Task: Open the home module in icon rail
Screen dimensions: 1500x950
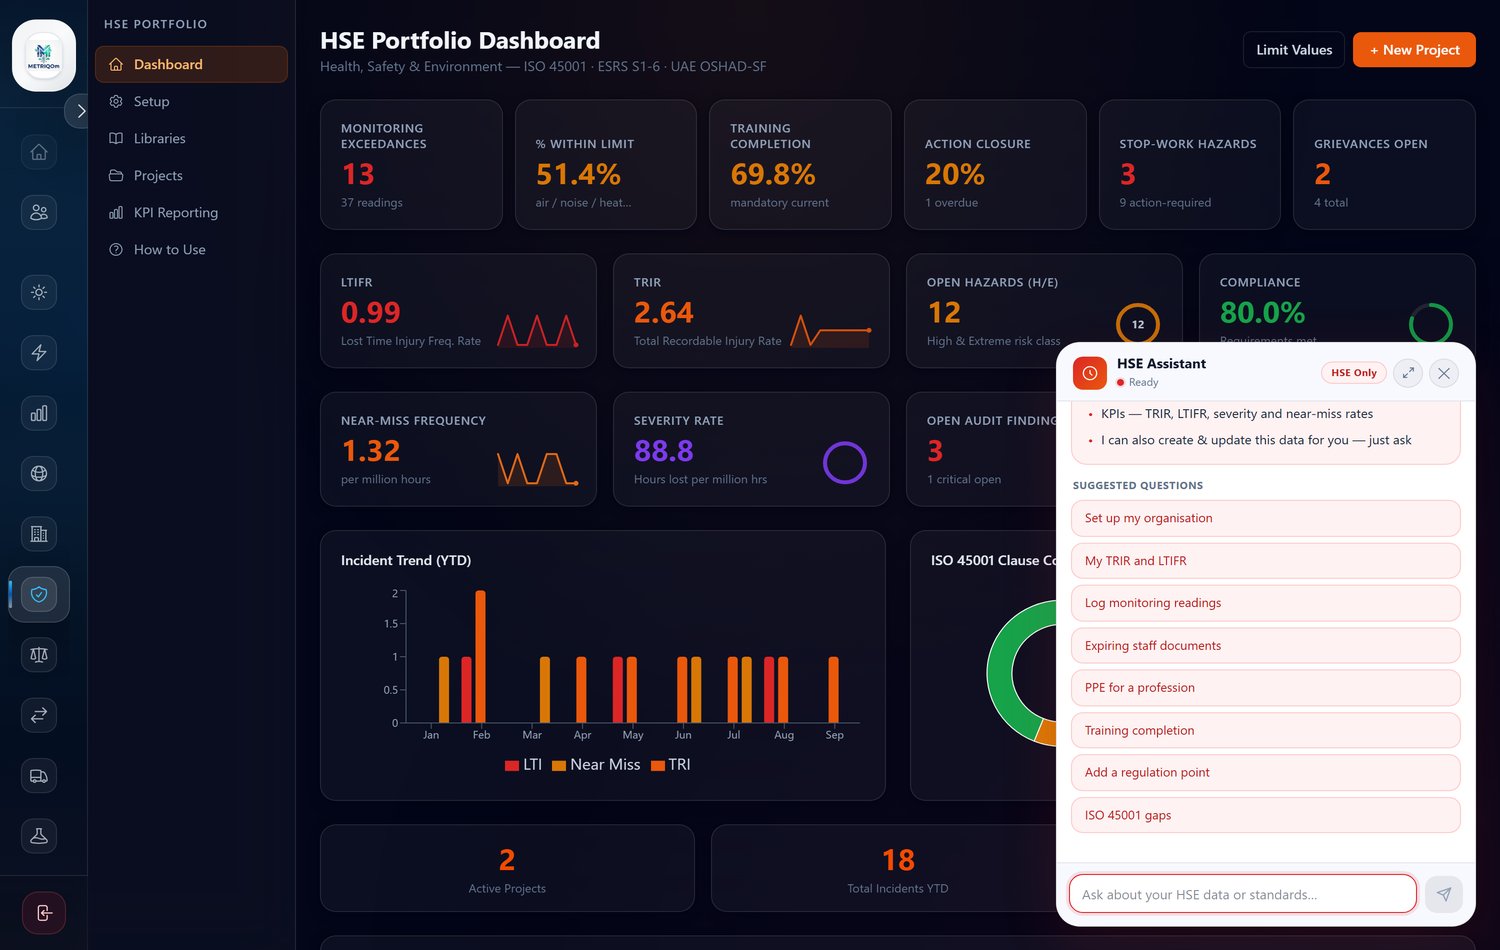Action: pyautogui.click(x=39, y=152)
